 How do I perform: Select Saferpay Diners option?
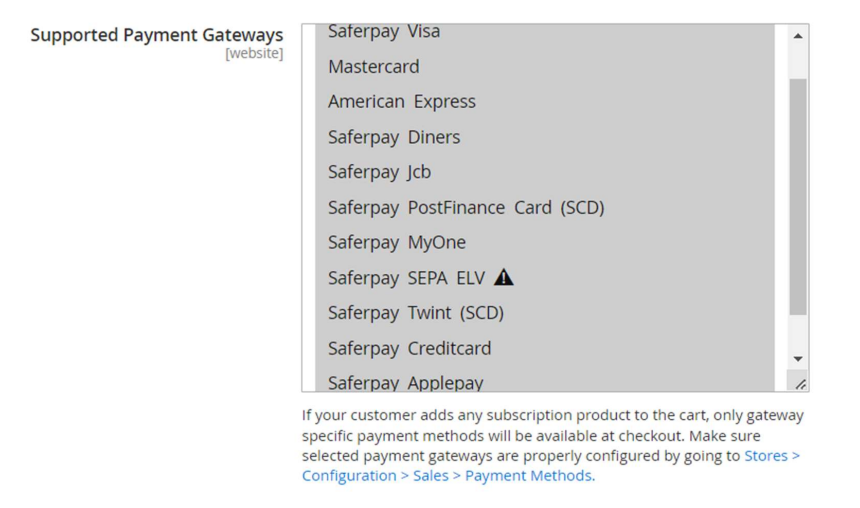(394, 137)
